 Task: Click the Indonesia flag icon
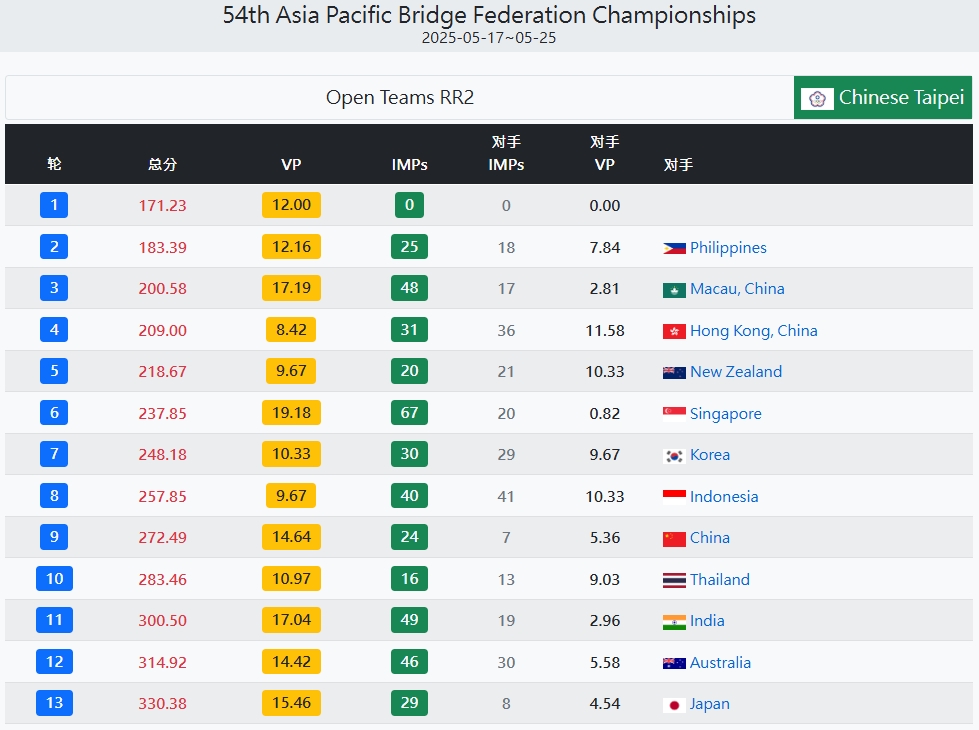click(x=674, y=497)
